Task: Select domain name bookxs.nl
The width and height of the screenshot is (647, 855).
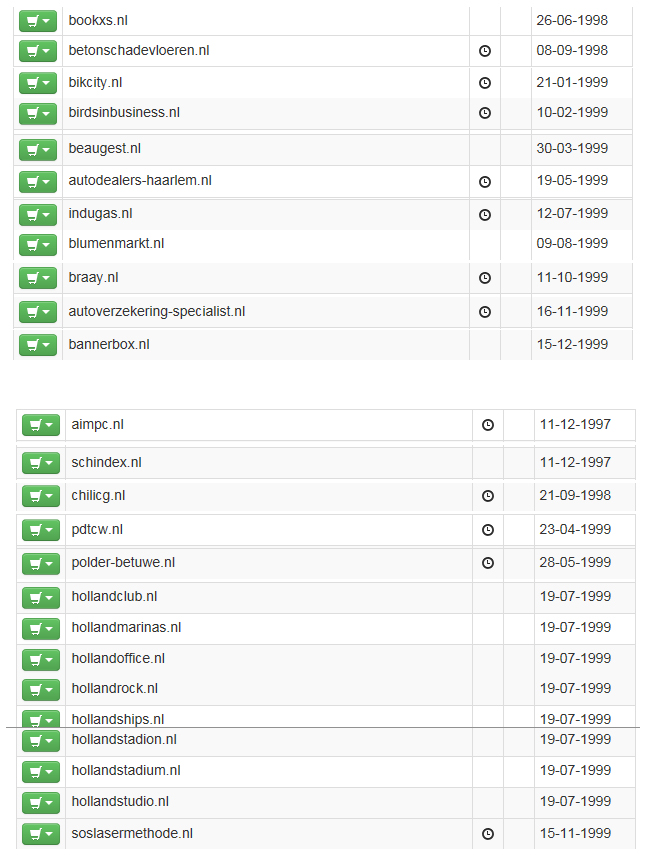Action: click(98, 20)
